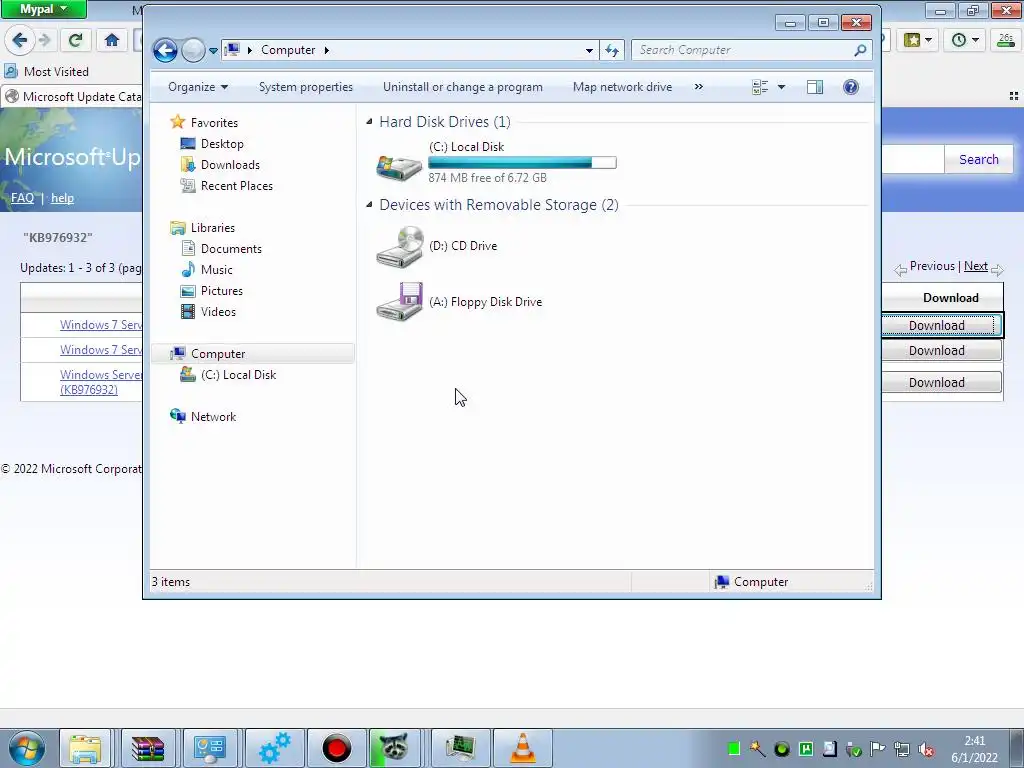Open Windows Start menu
Viewport: 1024px width, 768px height.
27,748
